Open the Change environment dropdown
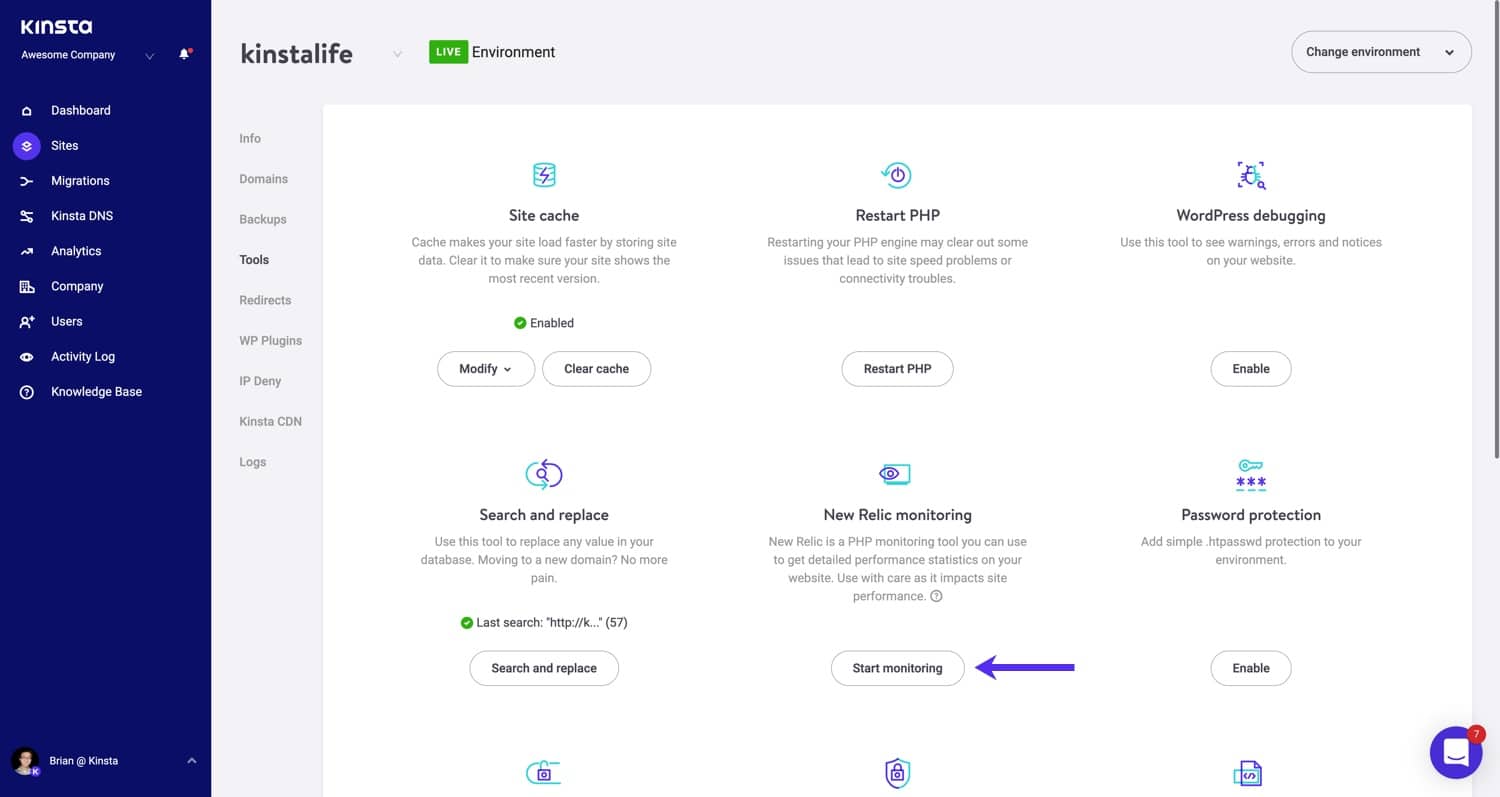Viewport: 1500px width, 797px height. (1381, 52)
